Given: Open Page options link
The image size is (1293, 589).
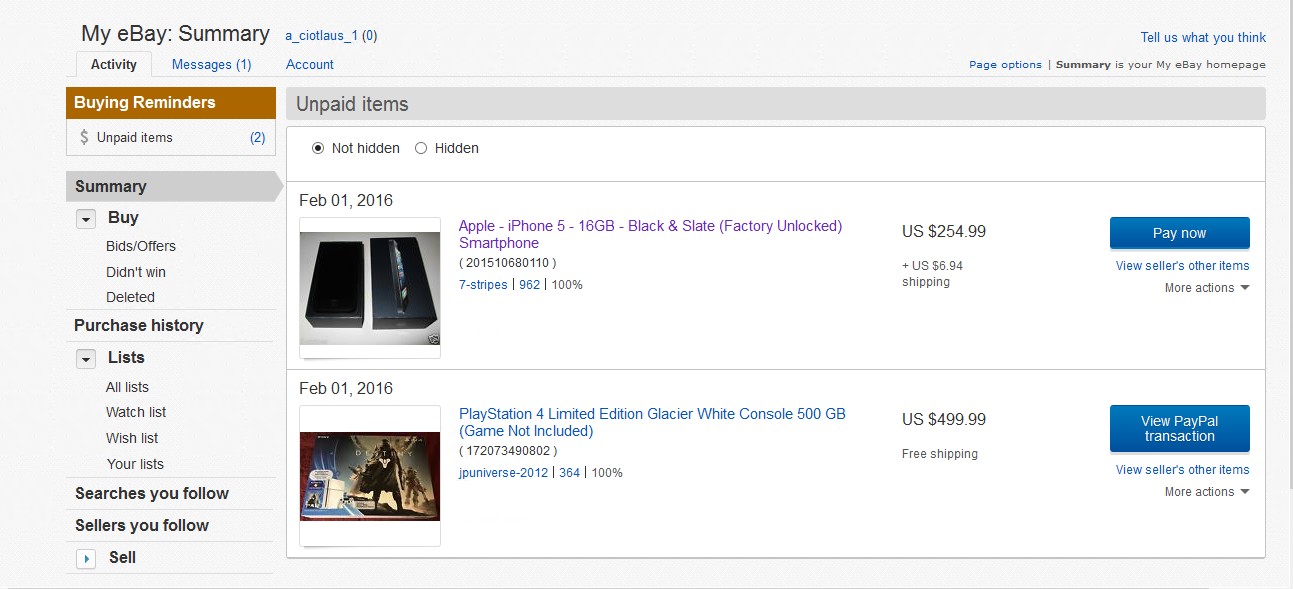Looking at the screenshot, I should click(x=1005, y=65).
